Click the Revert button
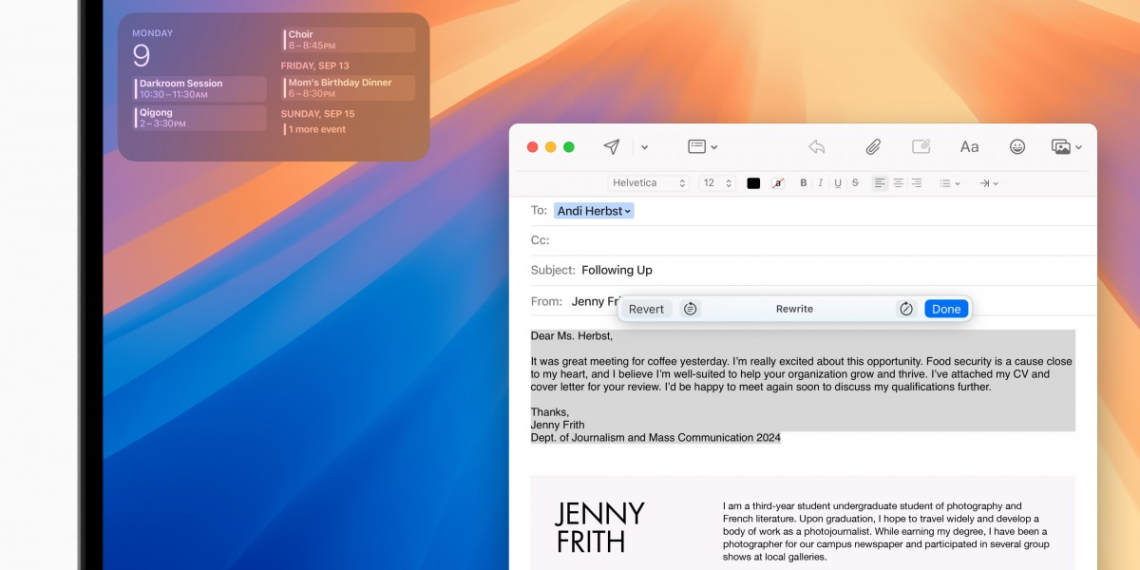This screenshot has height=570, width=1140. (x=646, y=309)
